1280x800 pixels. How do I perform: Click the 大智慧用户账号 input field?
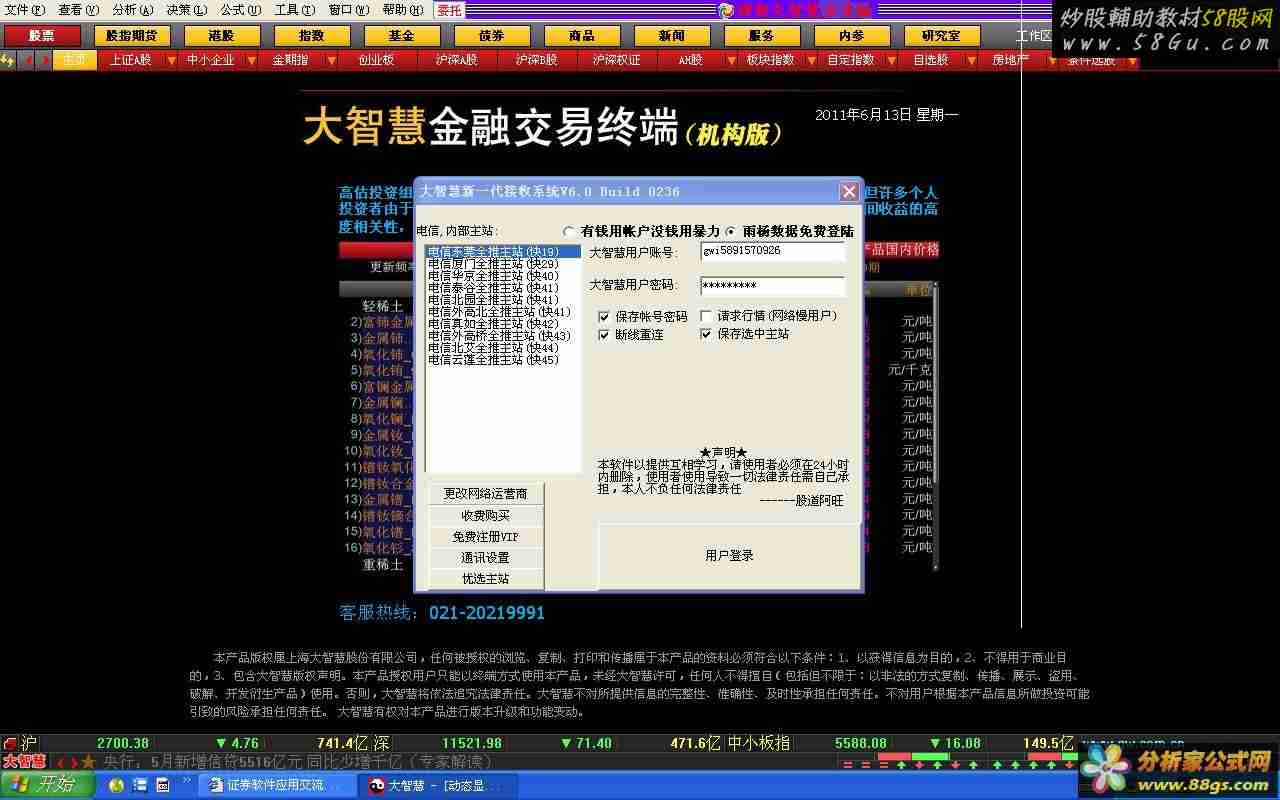[772, 251]
